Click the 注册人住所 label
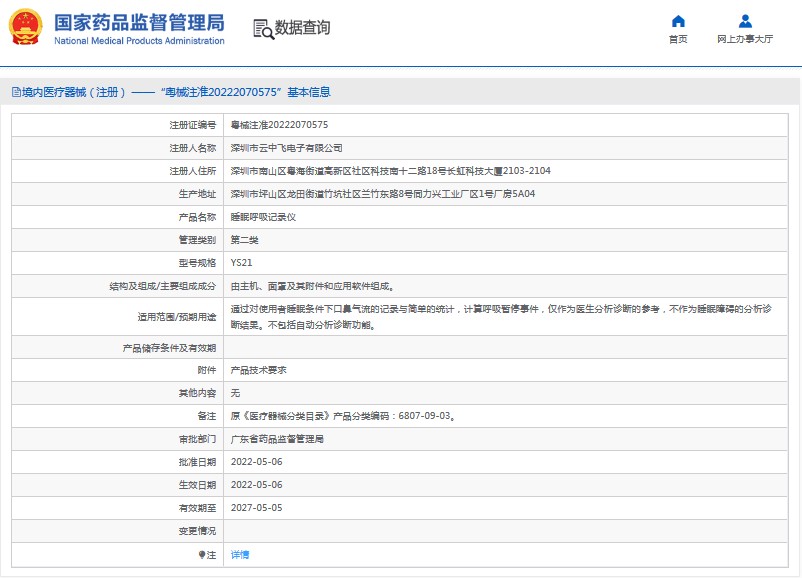 tap(193, 171)
